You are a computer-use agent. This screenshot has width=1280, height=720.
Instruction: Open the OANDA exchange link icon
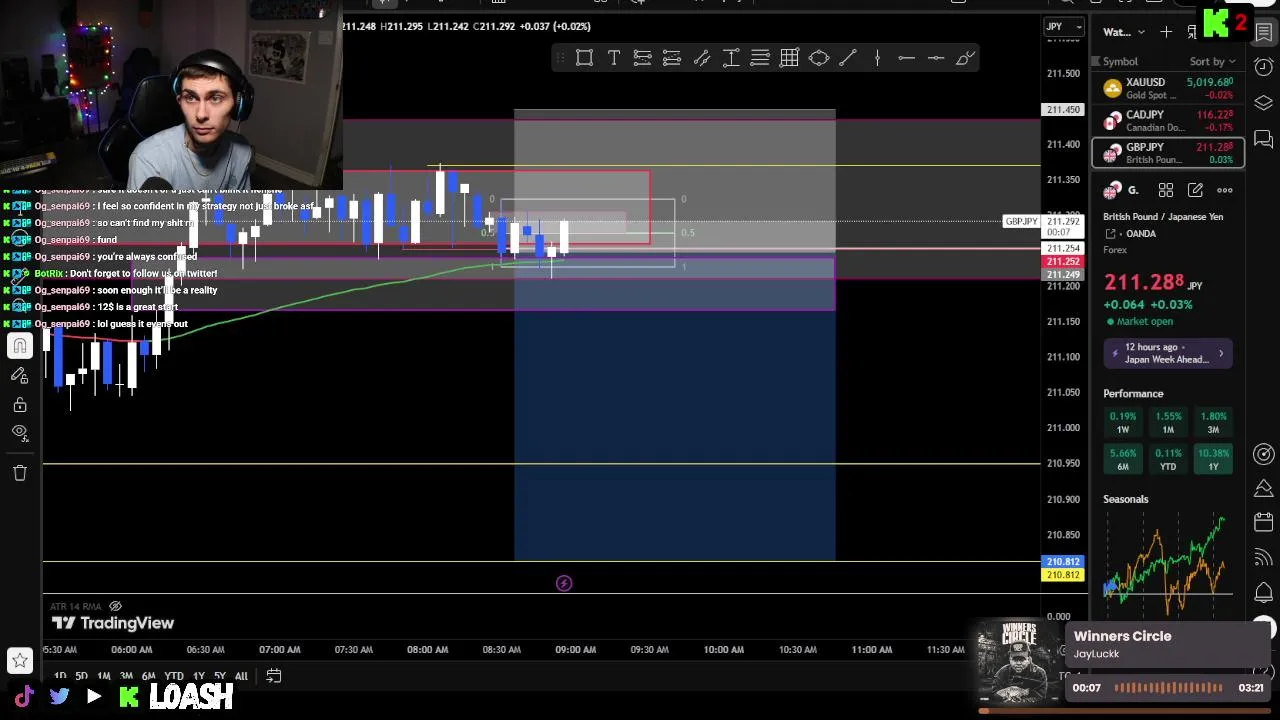point(1110,234)
